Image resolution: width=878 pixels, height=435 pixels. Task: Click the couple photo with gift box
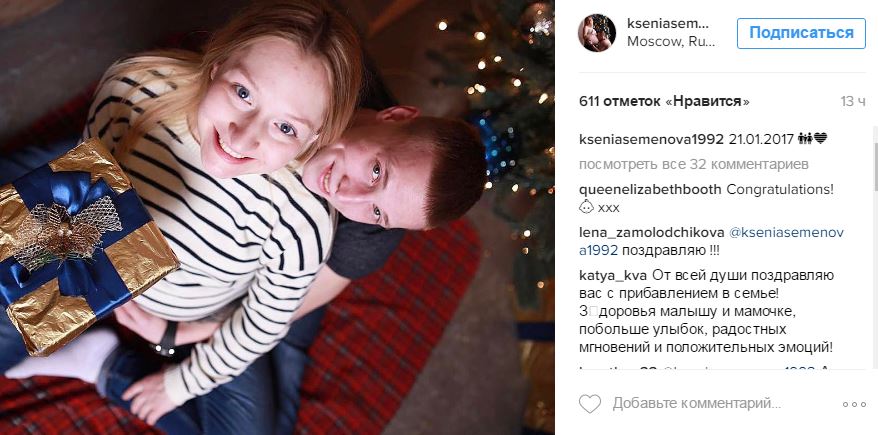pos(277,217)
